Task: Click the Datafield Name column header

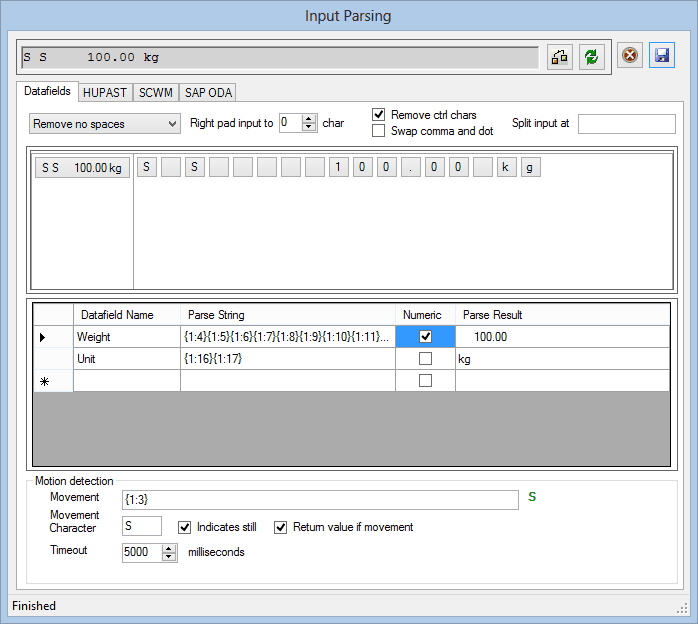Action: pos(127,315)
